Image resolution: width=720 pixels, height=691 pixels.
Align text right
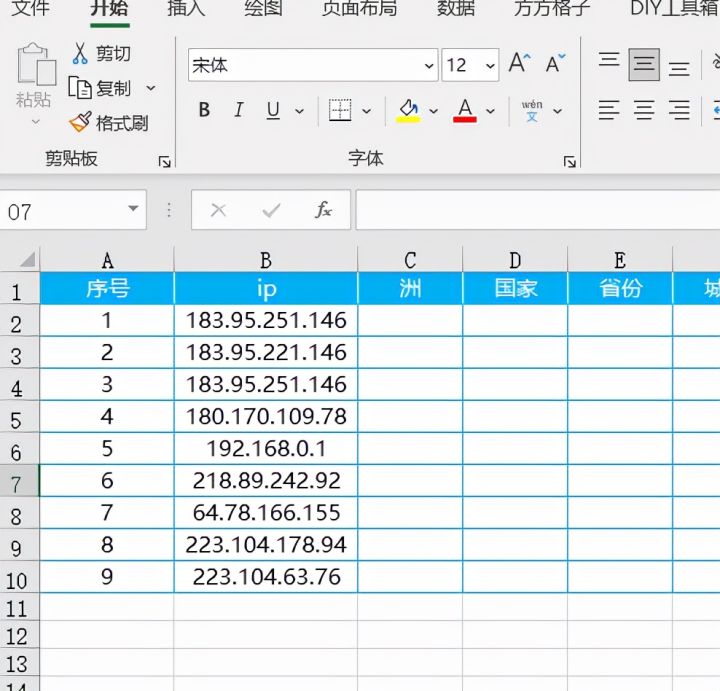pyautogui.click(x=679, y=110)
